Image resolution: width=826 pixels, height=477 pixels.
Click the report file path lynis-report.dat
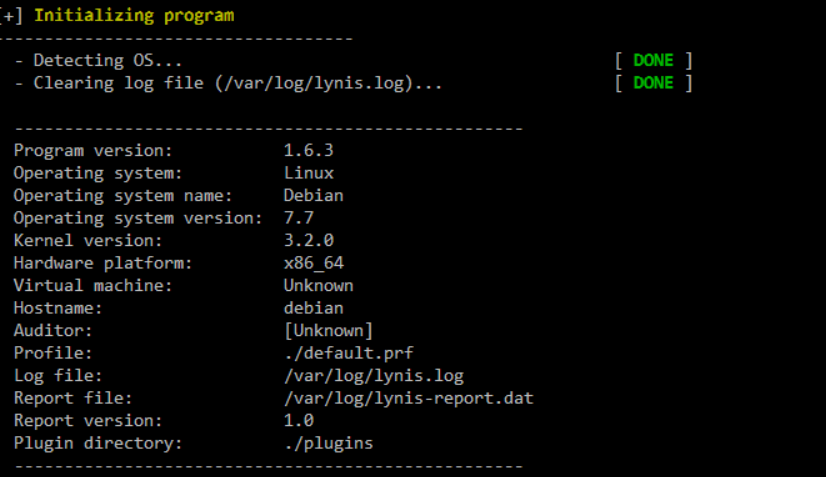tap(408, 398)
